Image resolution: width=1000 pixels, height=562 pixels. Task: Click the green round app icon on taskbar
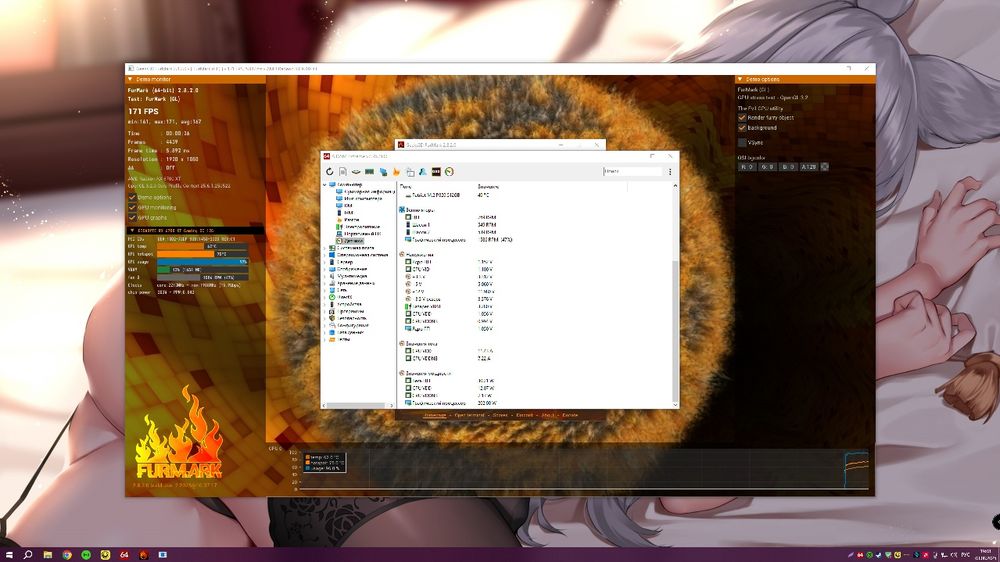click(x=85, y=555)
